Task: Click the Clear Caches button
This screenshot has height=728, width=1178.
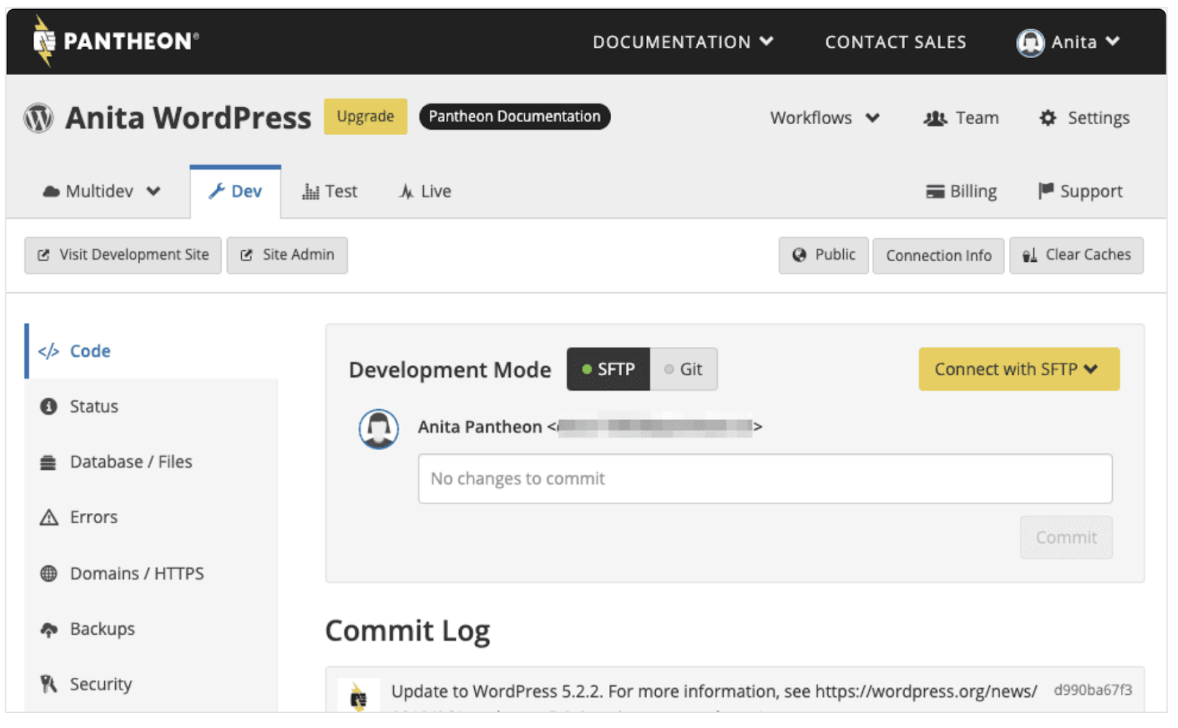Action: point(1076,255)
